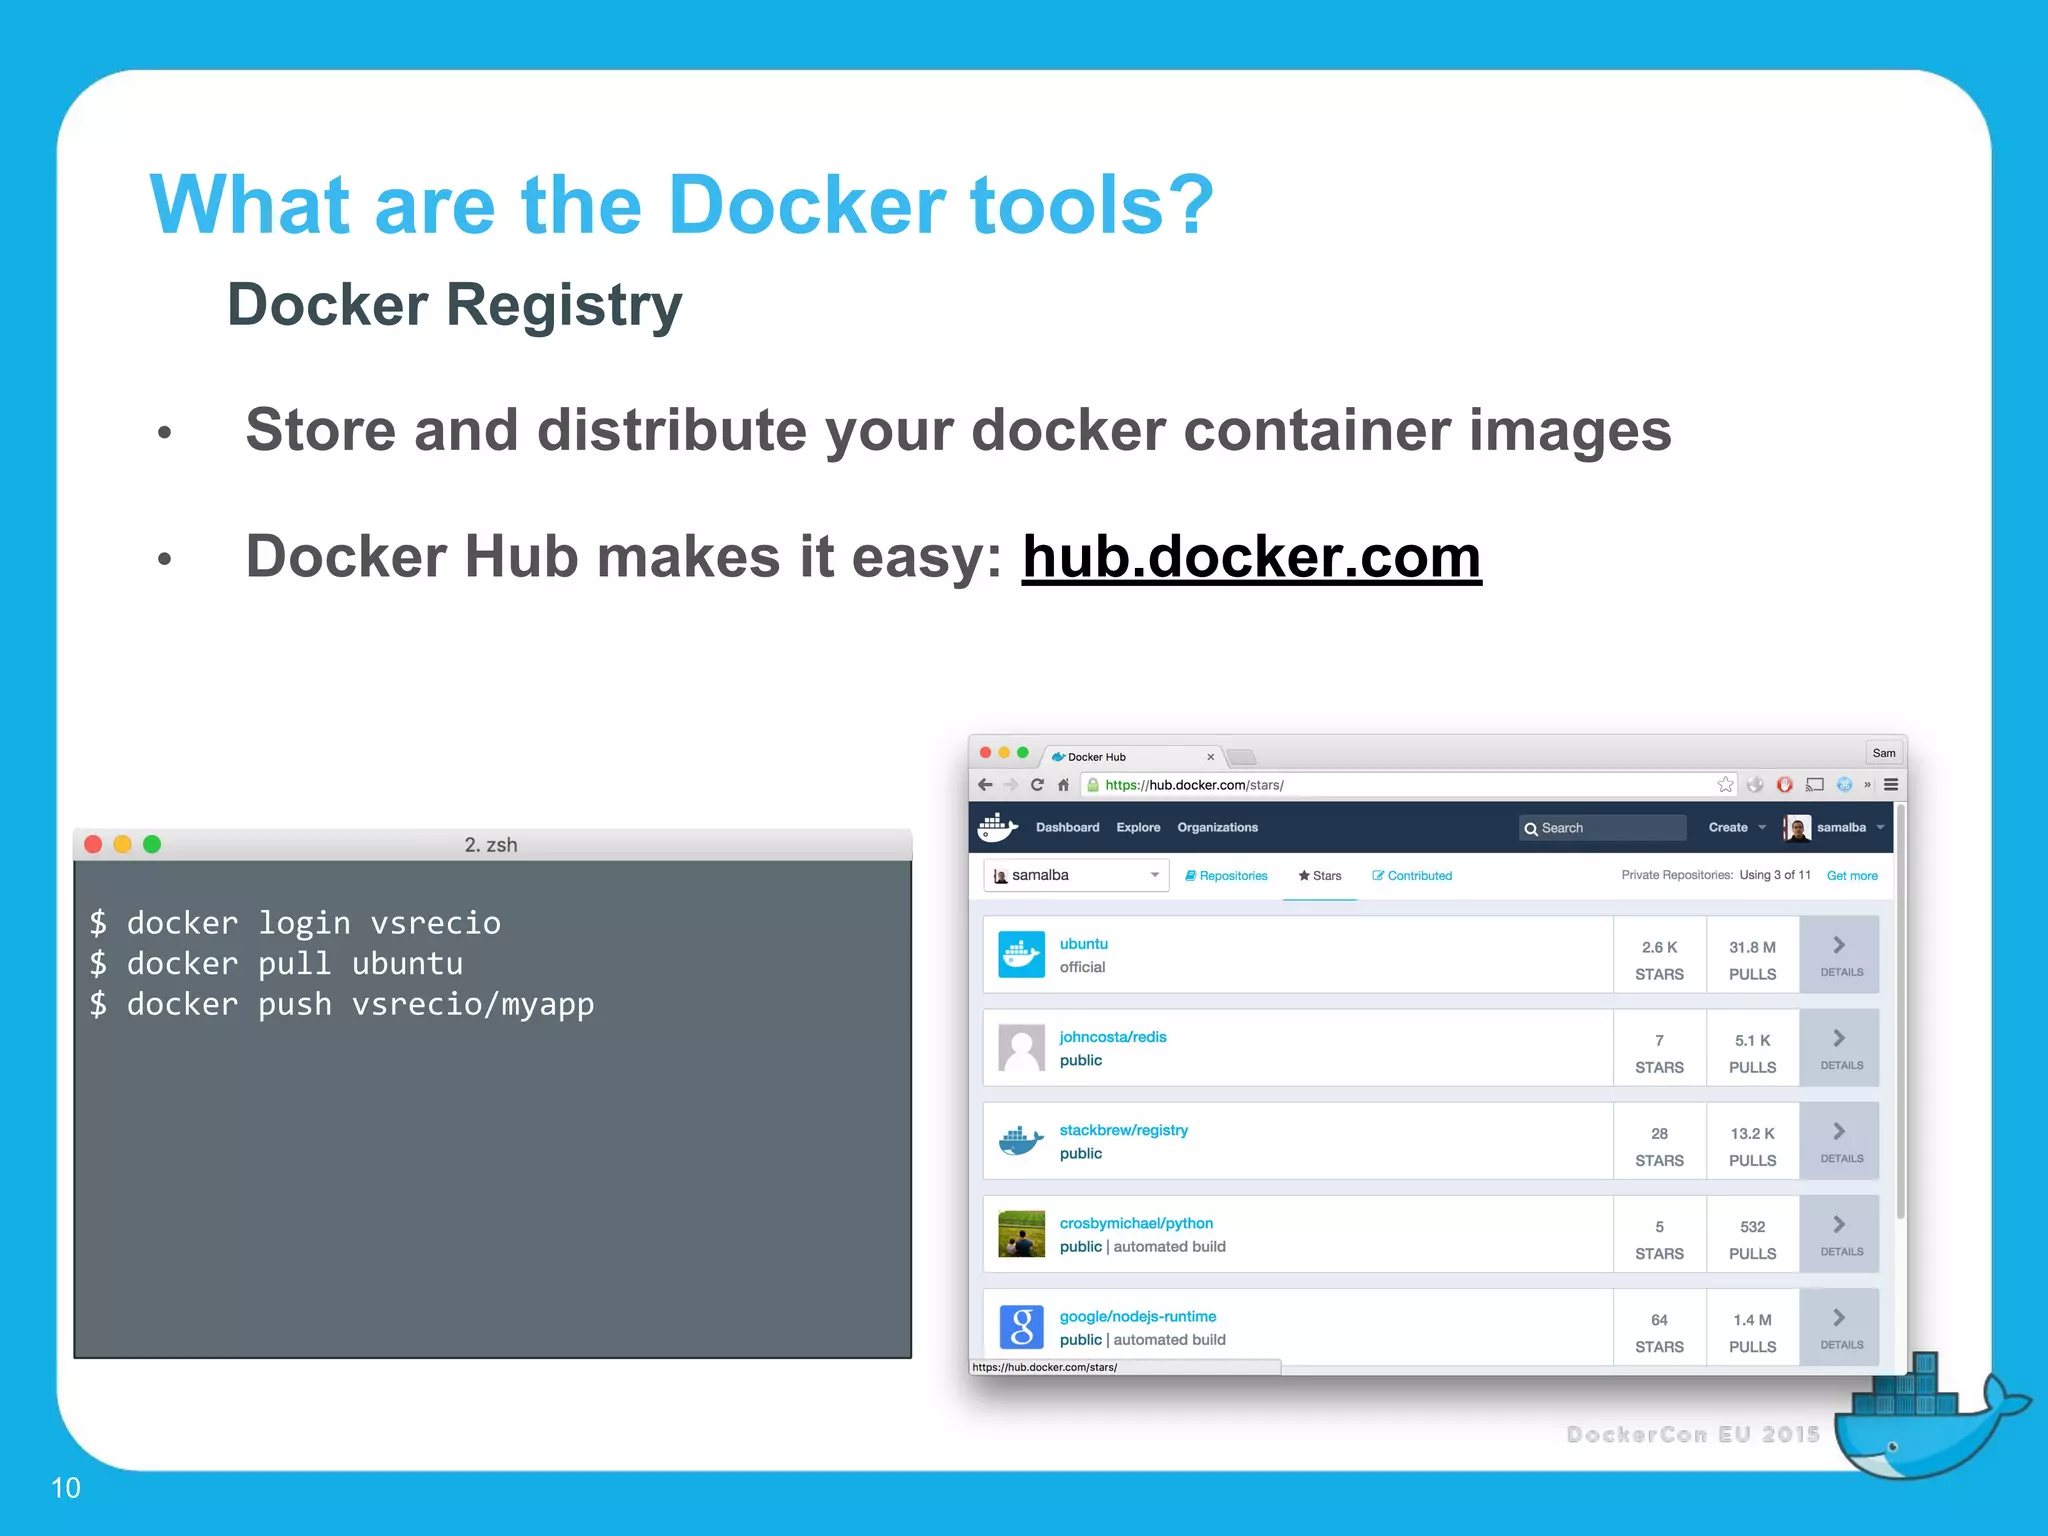Image resolution: width=2048 pixels, height=1536 pixels.
Task: Click the browser forward arrow
Action: coord(1011,785)
